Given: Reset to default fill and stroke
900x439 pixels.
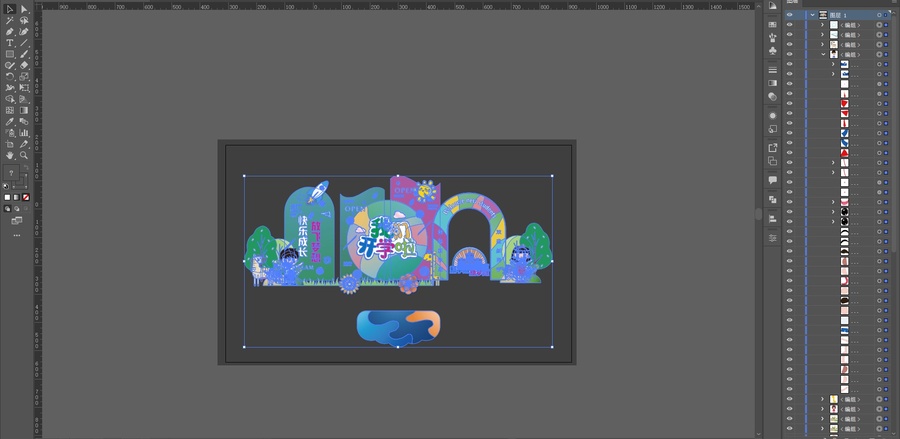Looking at the screenshot, I should point(6,186).
